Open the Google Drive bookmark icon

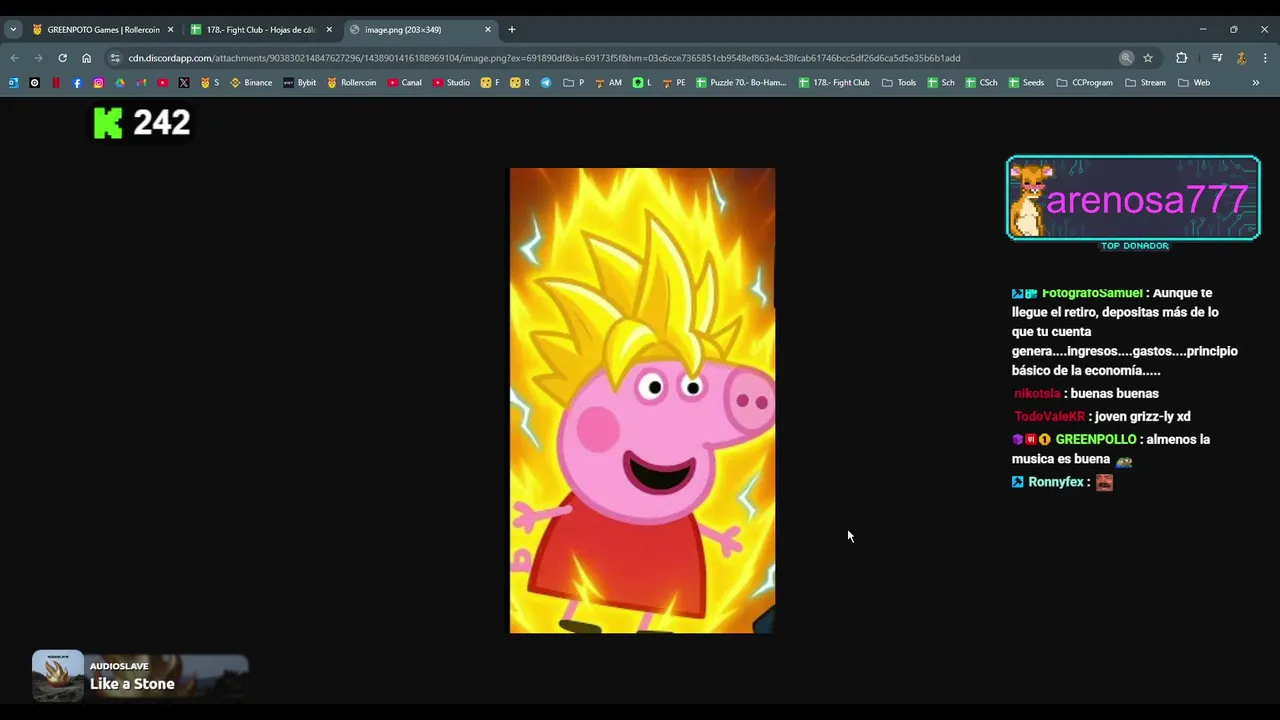(120, 83)
